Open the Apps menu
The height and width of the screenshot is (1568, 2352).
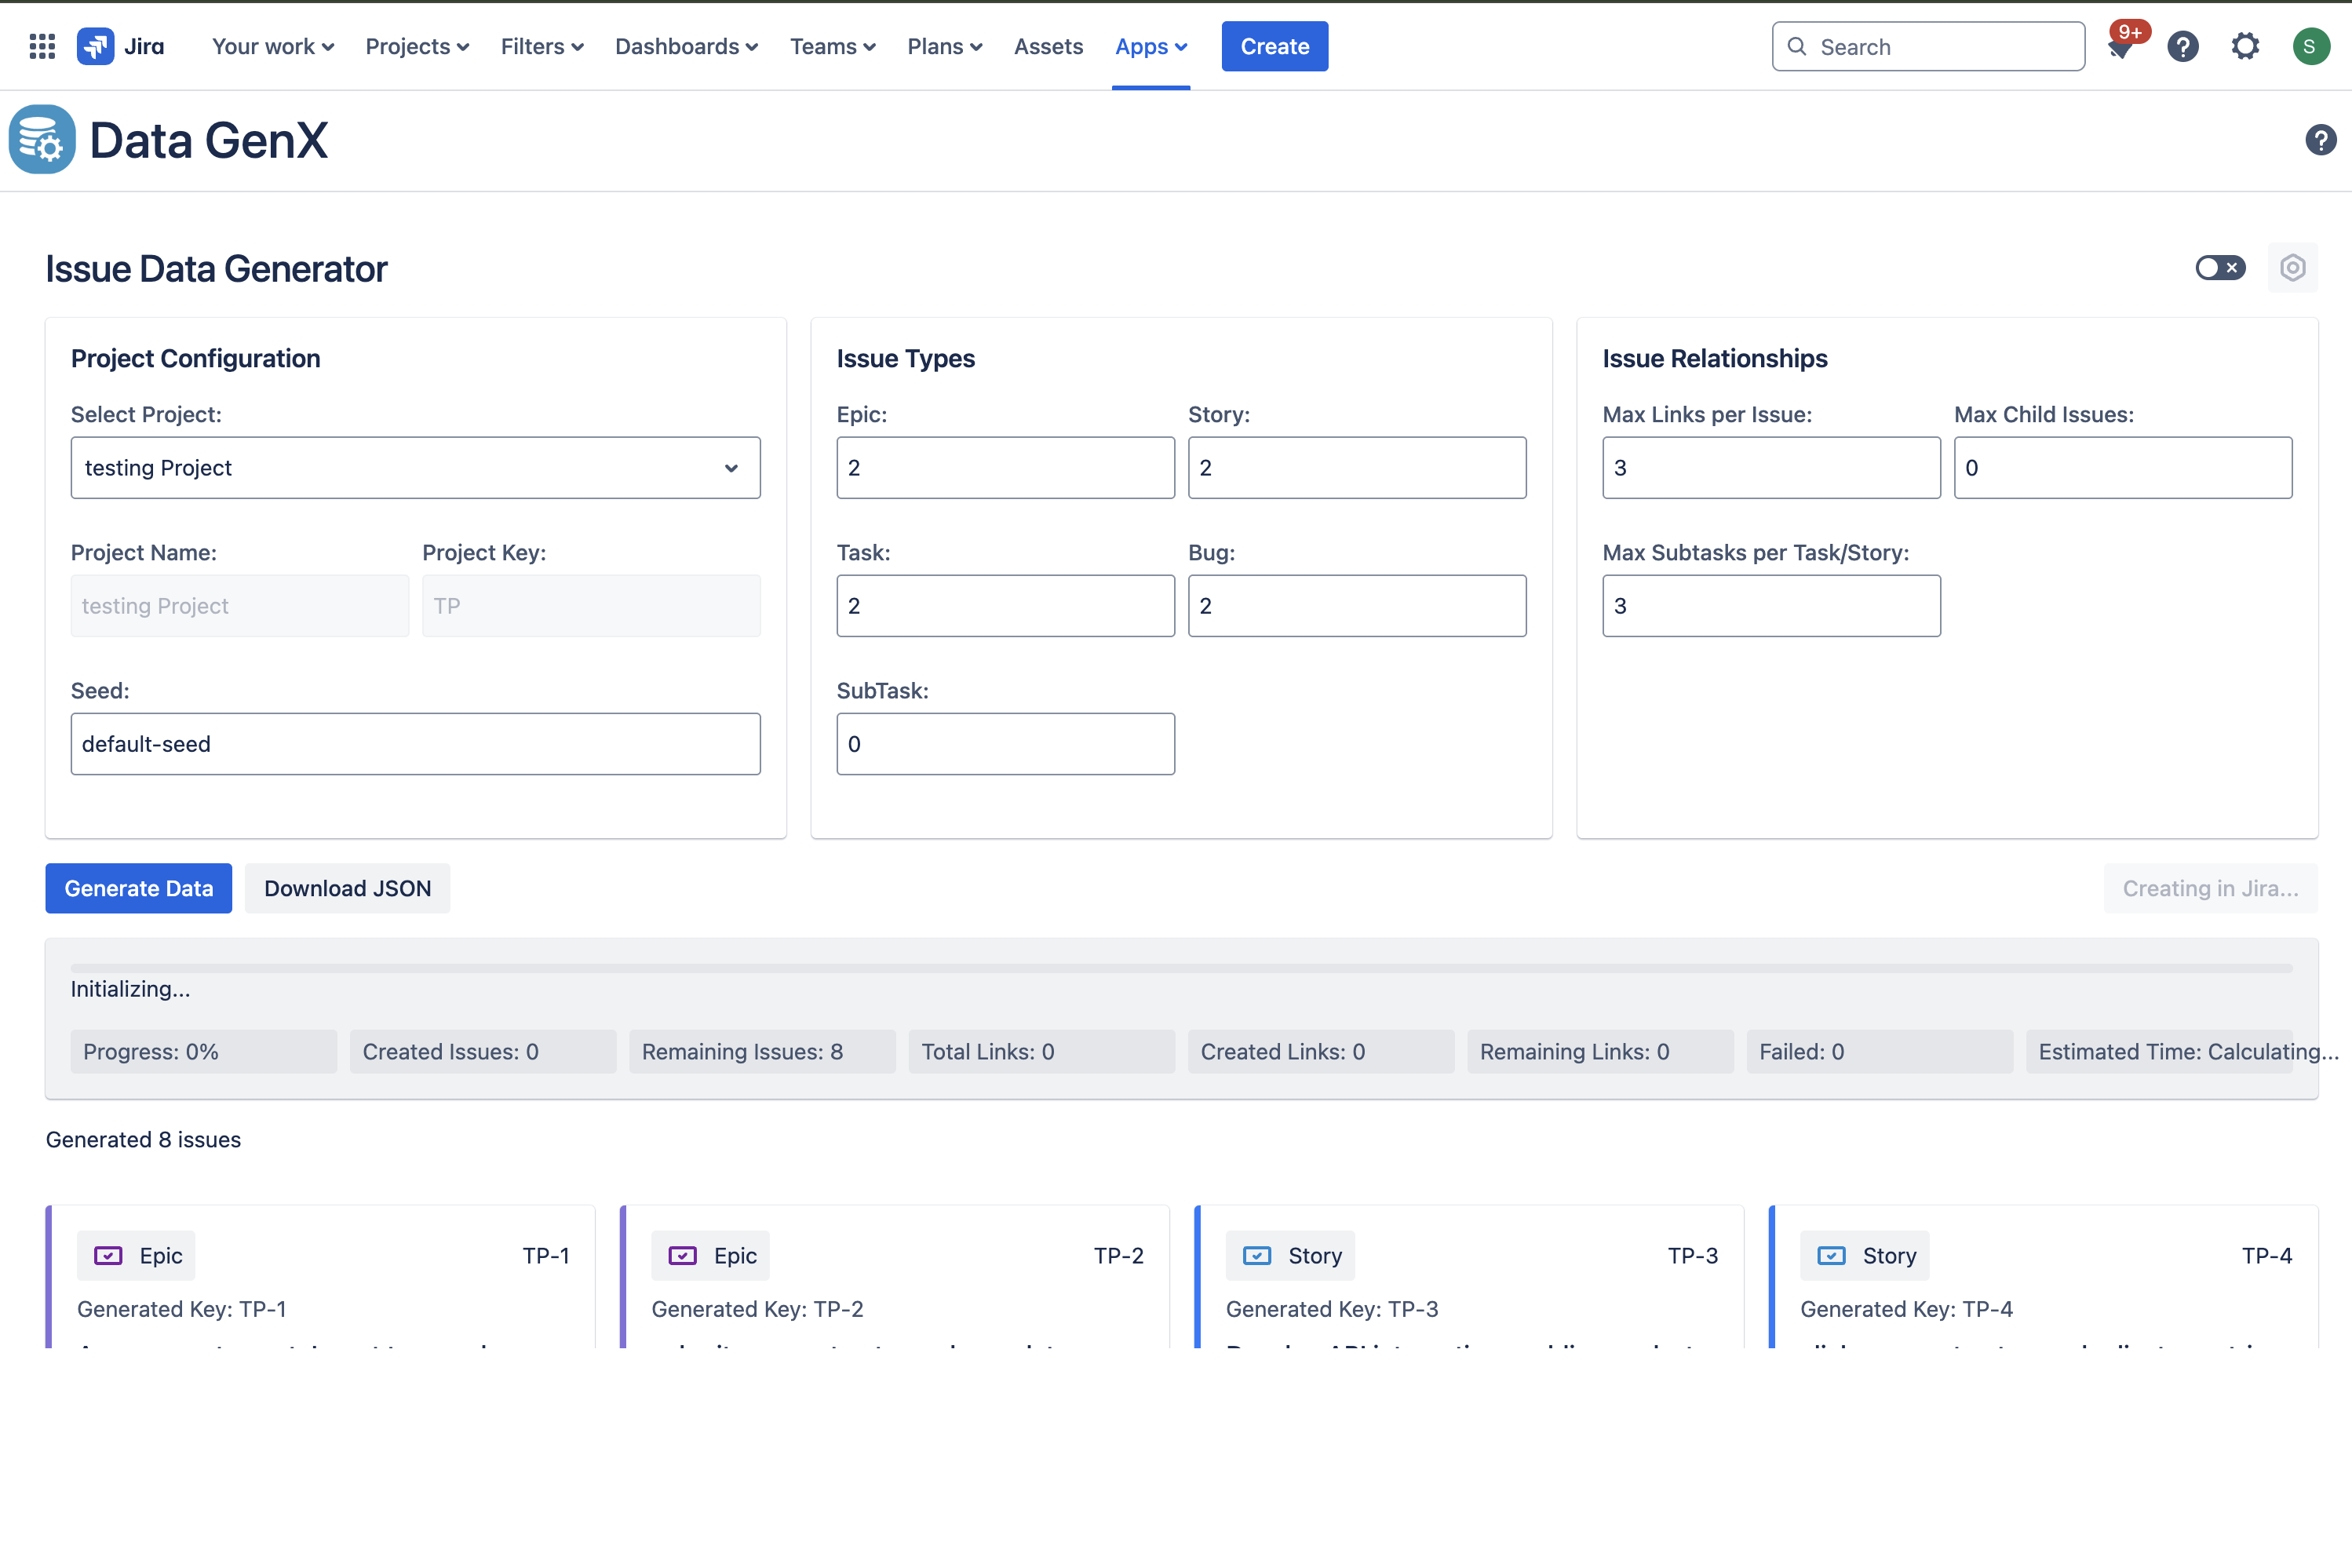tap(1151, 46)
